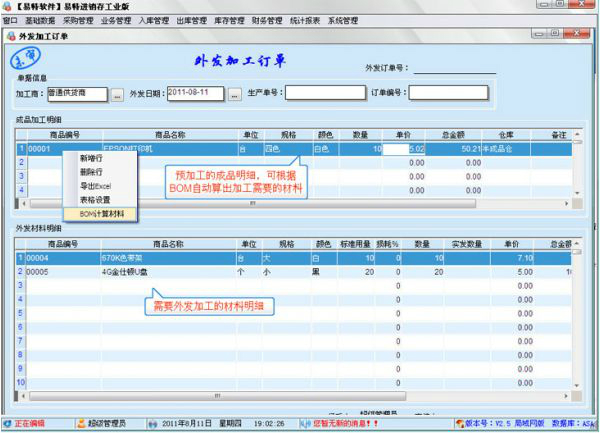
Task: Click the 订单编号 input field
Action: [x=448, y=93]
